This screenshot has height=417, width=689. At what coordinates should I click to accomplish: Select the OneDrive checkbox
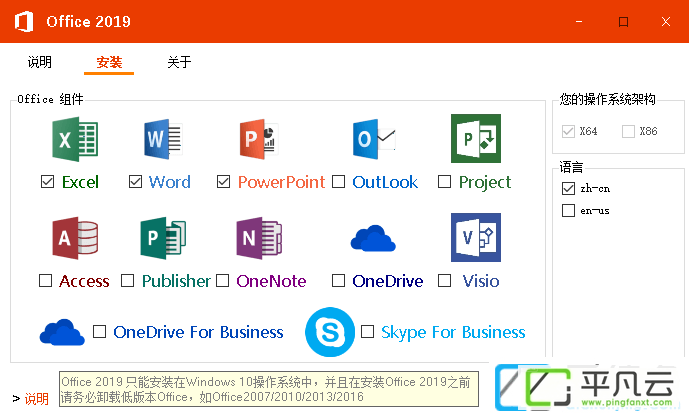pyautogui.click(x=338, y=280)
